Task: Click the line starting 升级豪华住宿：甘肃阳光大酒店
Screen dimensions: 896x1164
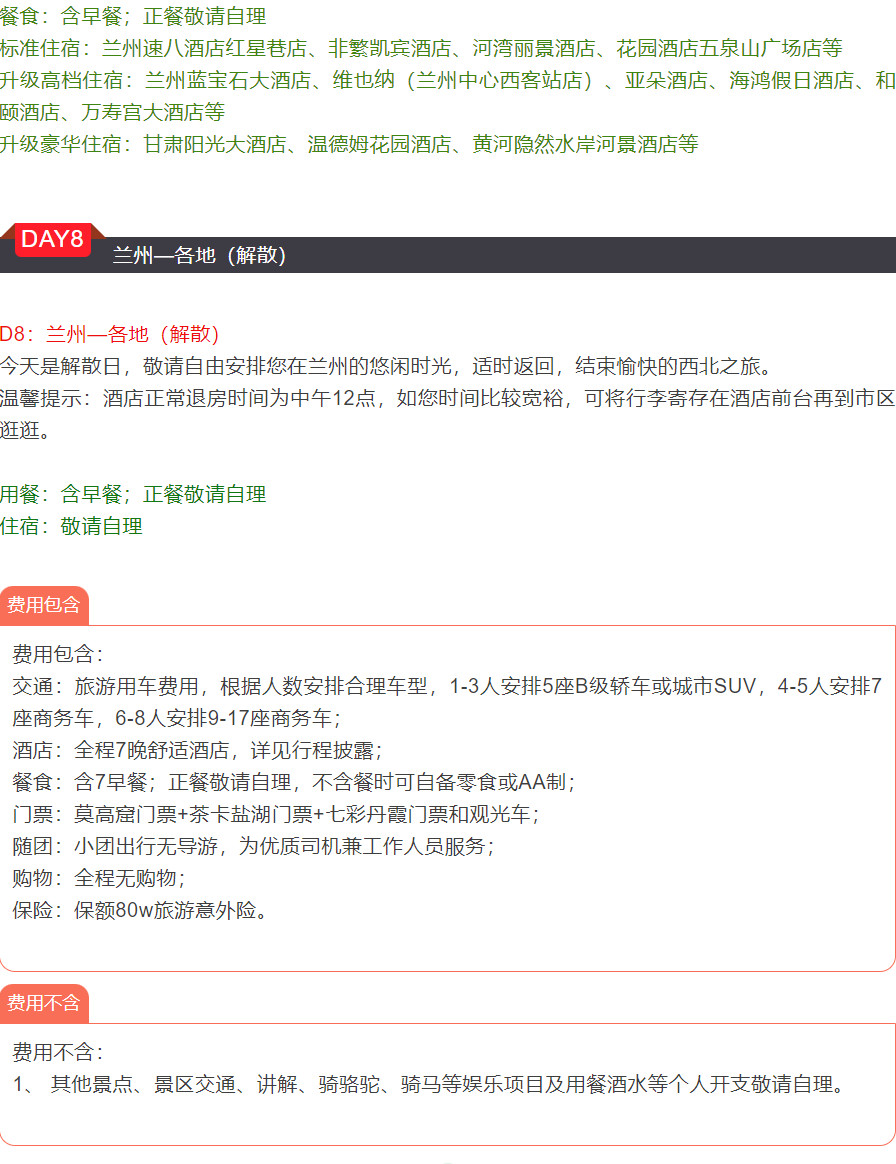Action: point(349,144)
